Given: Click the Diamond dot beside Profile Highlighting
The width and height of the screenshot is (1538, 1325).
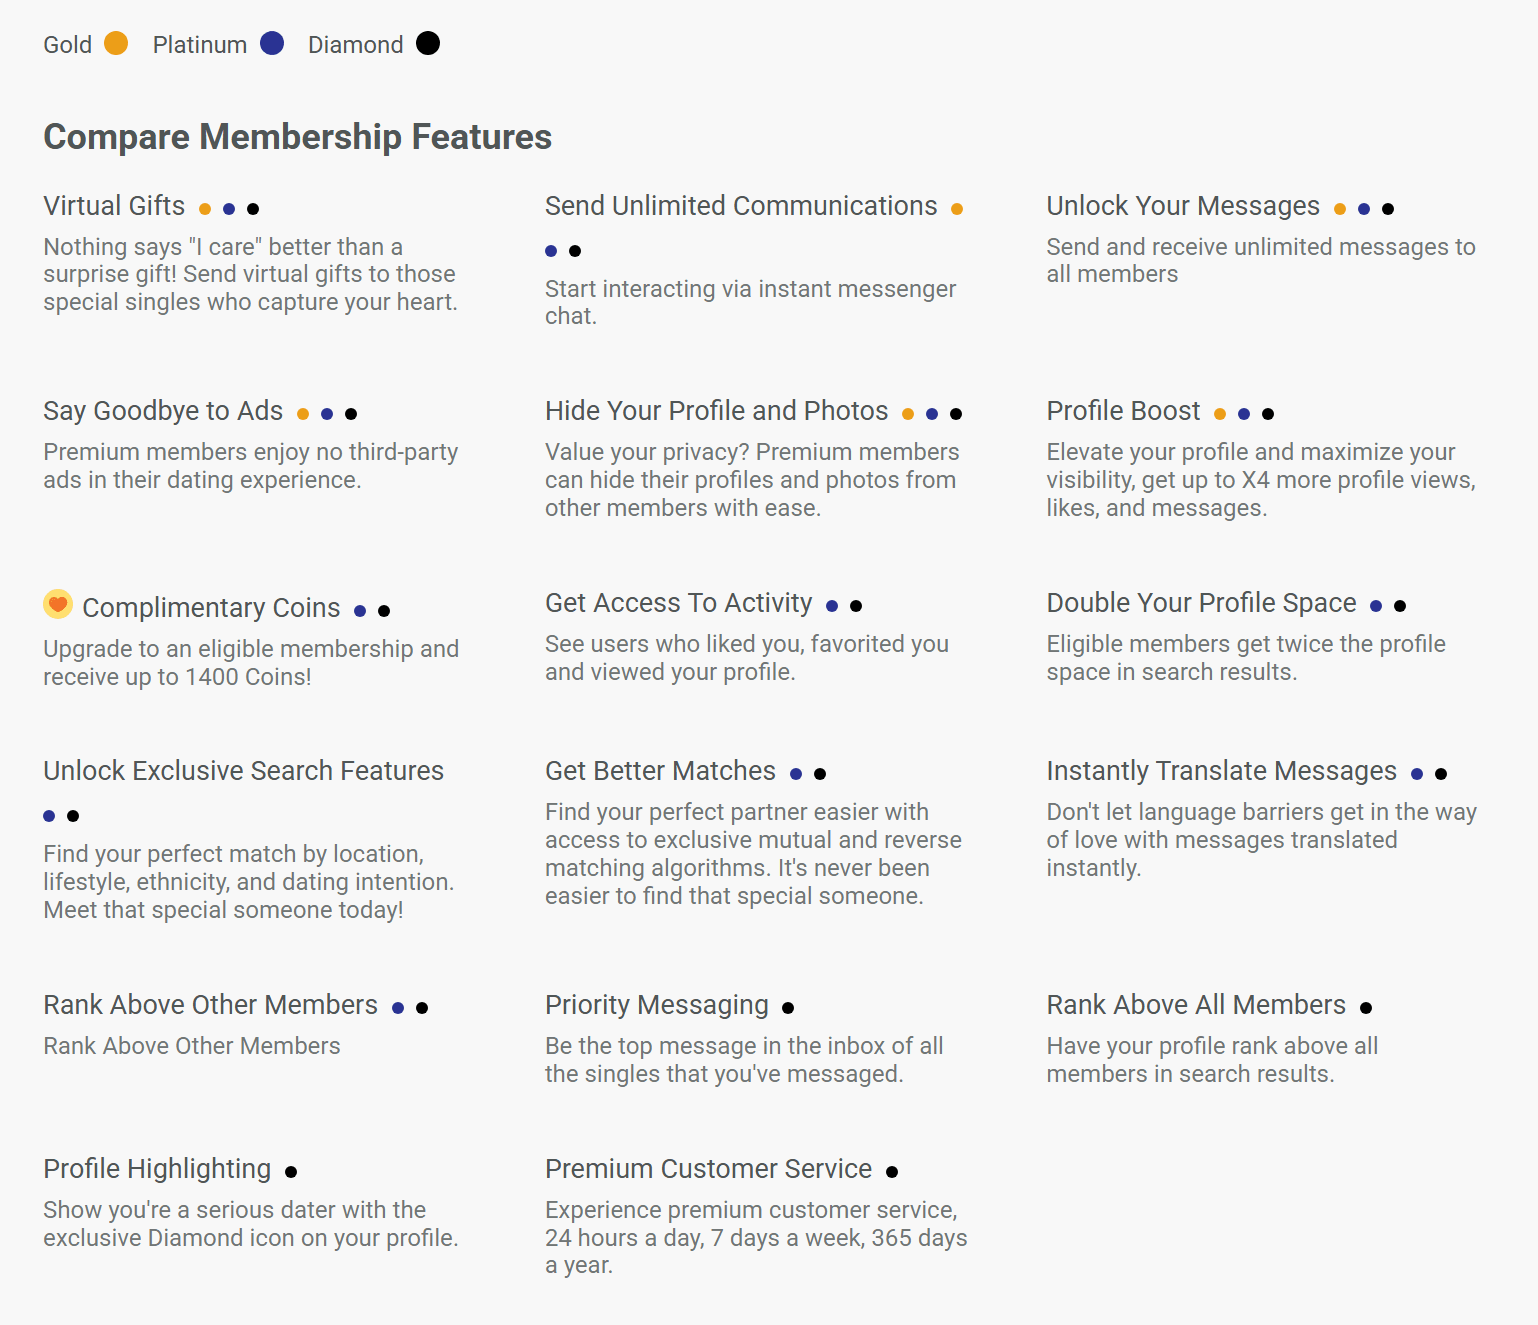Looking at the screenshot, I should (x=291, y=1172).
